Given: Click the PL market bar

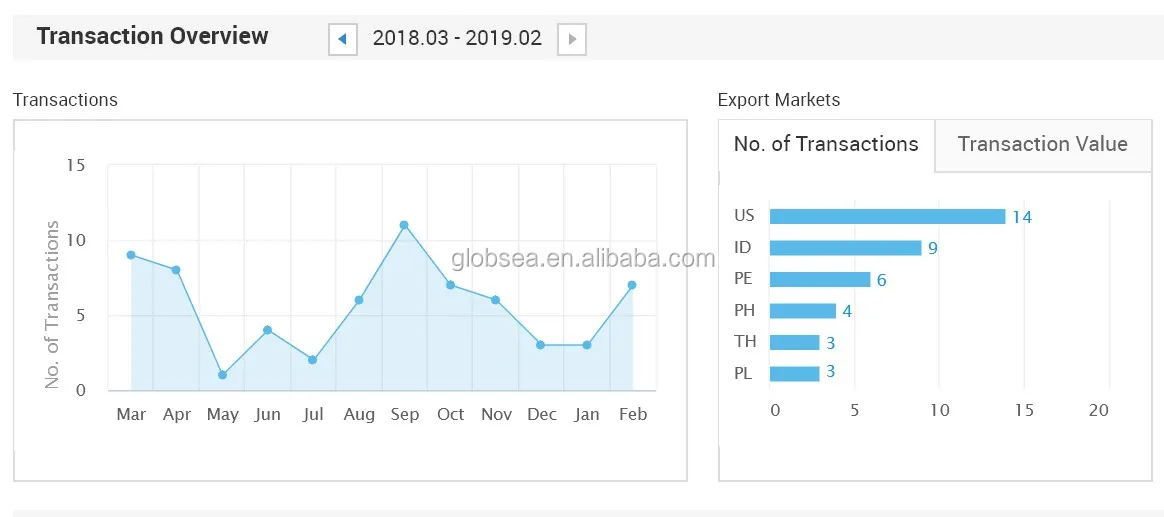Looking at the screenshot, I should pos(795,374).
